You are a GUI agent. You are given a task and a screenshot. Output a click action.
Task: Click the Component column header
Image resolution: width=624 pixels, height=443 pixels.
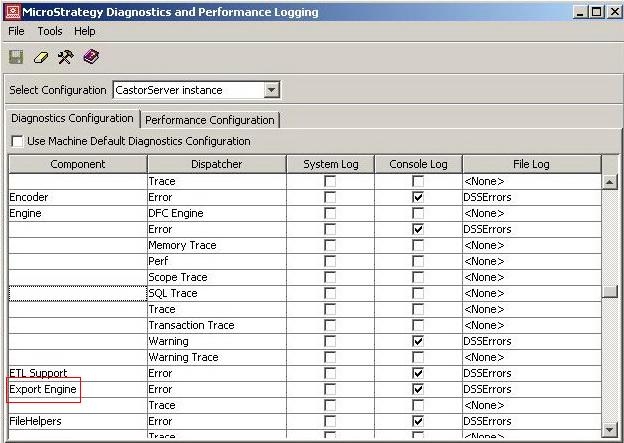pos(77,164)
